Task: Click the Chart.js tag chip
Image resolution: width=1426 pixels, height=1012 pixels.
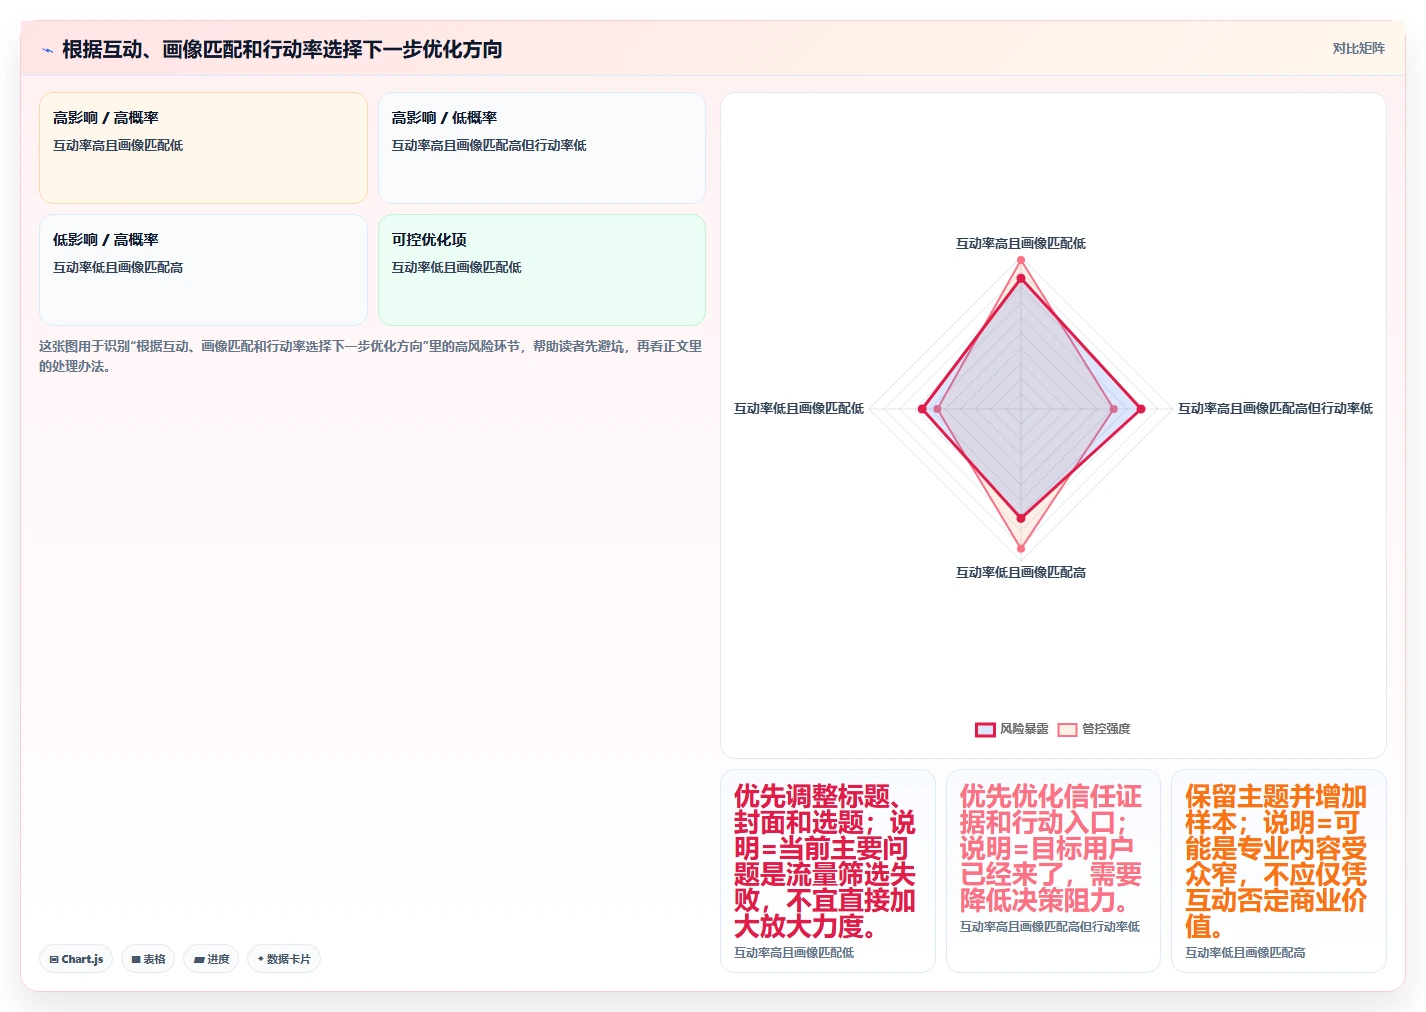Action: point(76,959)
